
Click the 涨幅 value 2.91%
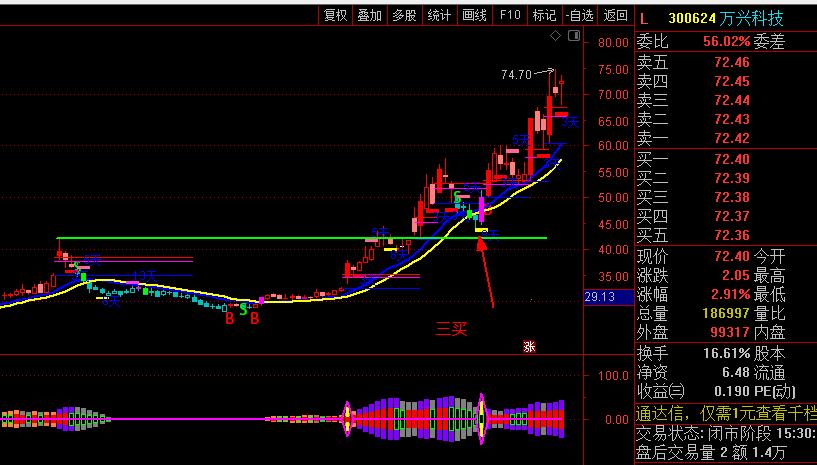731,295
